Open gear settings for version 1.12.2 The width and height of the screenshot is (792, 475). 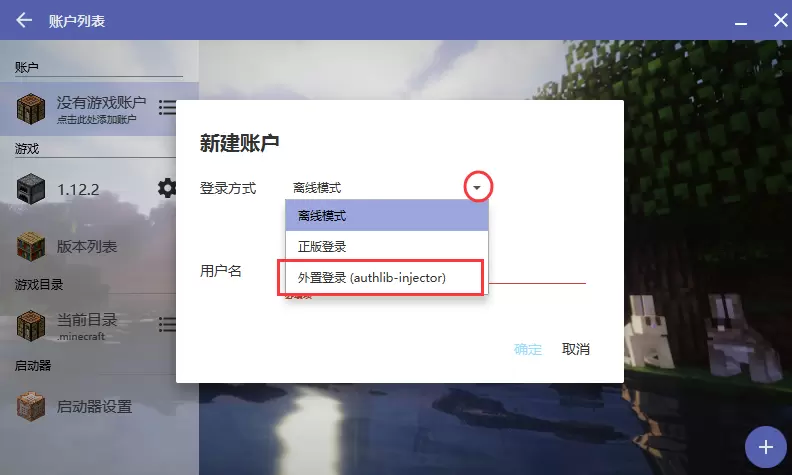167,188
